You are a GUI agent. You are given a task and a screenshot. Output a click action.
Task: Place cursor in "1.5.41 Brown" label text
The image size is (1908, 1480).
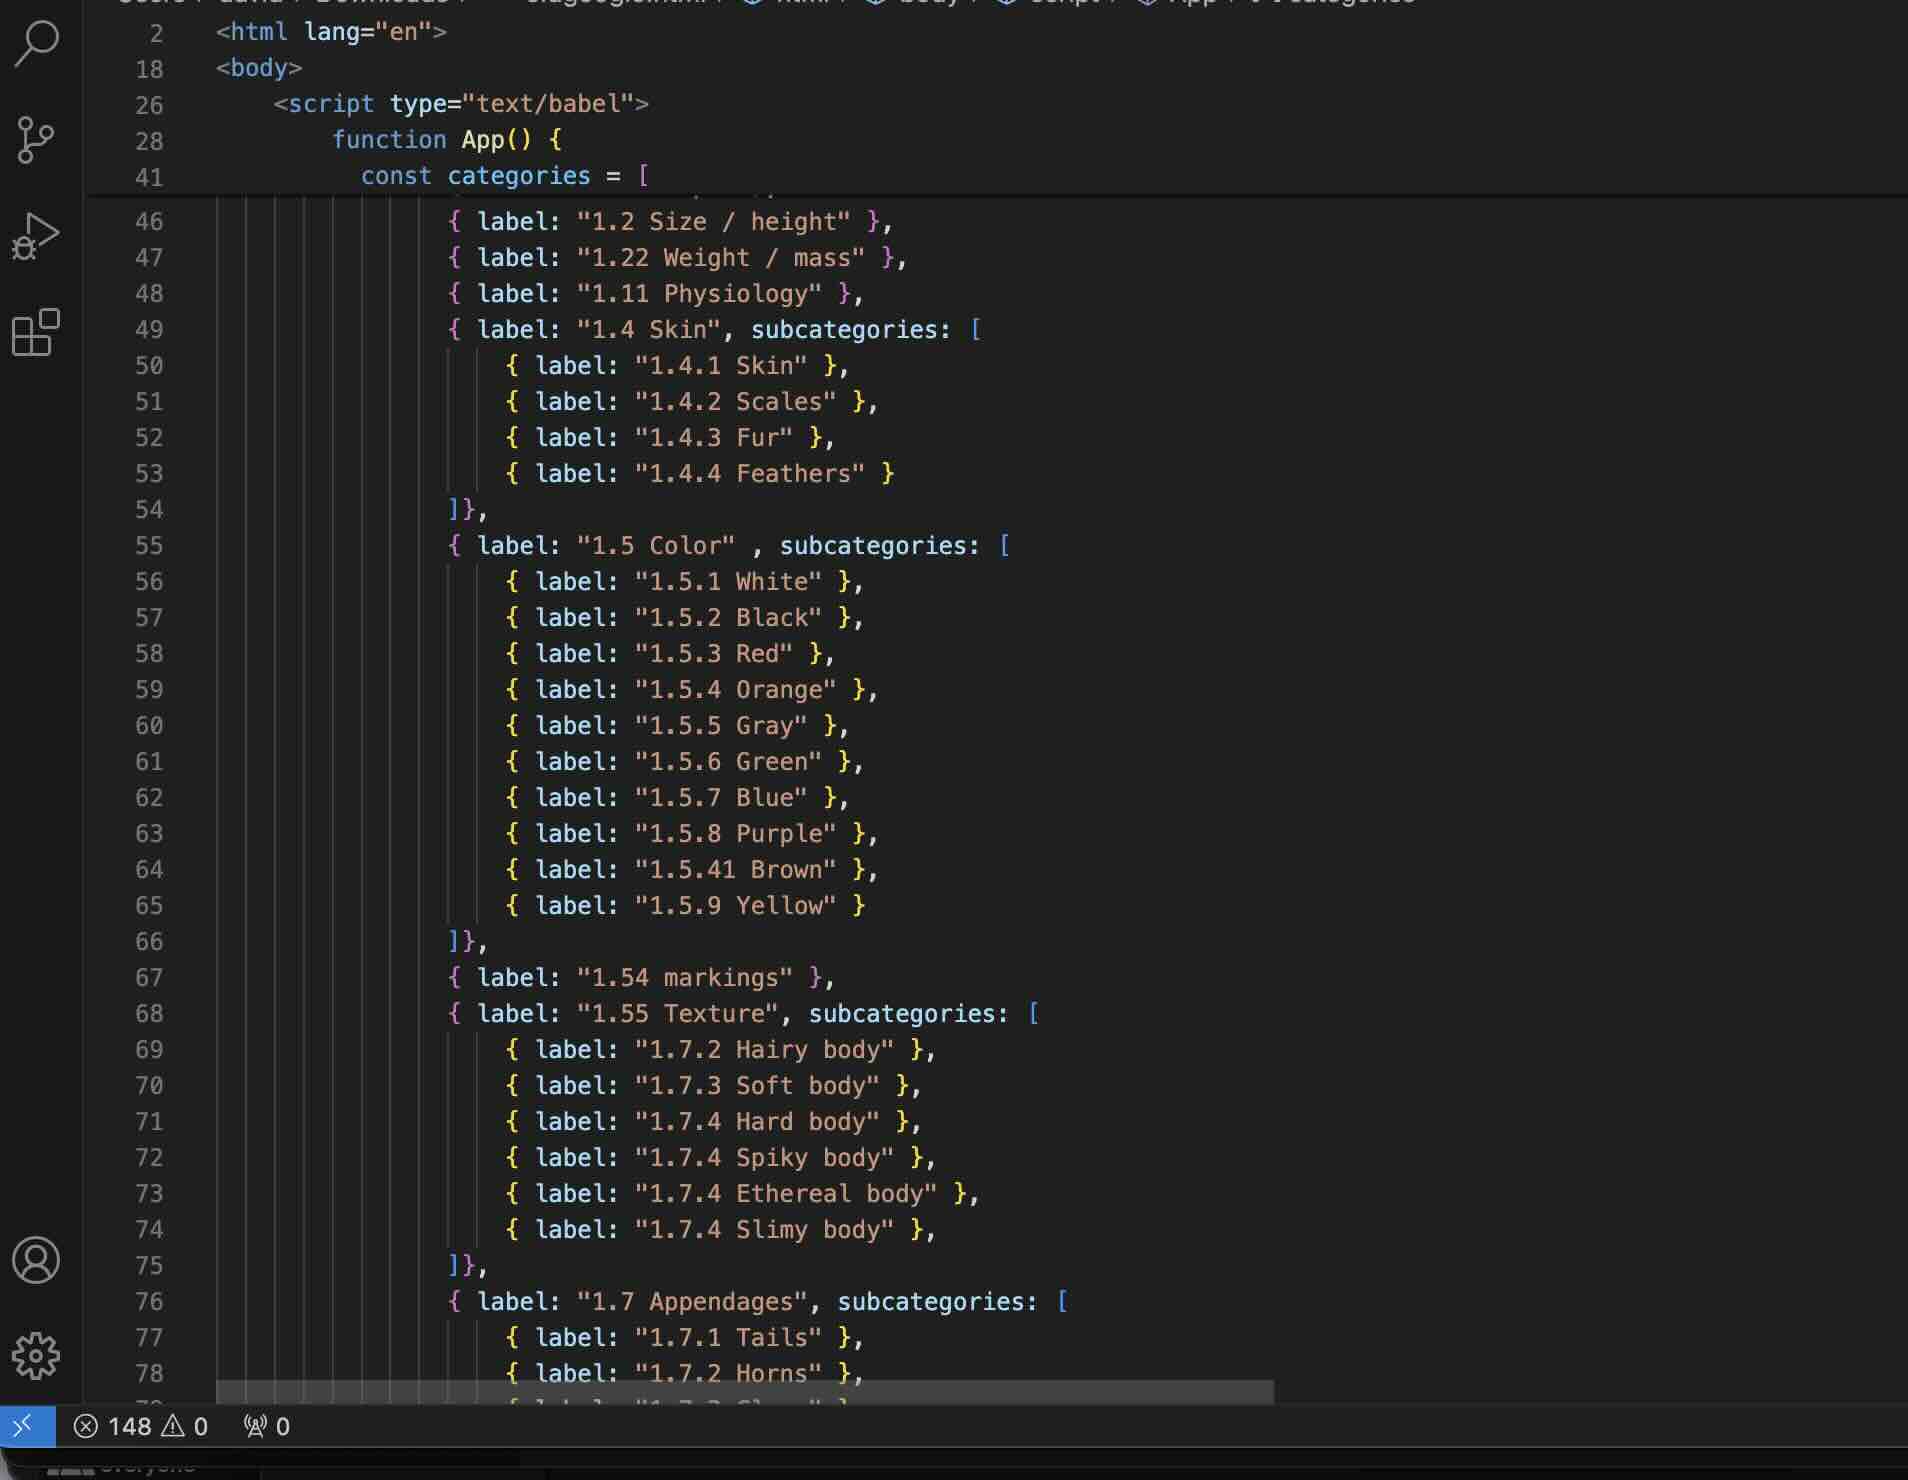pos(735,870)
